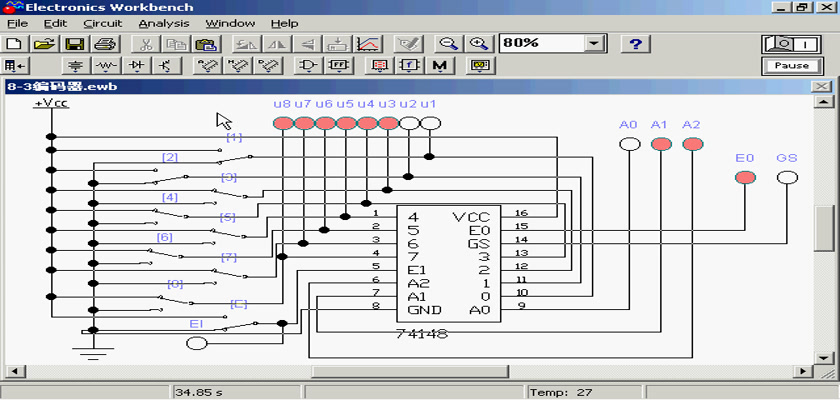Open the File menu
This screenshot has height=400, width=840.
[x=17, y=24]
